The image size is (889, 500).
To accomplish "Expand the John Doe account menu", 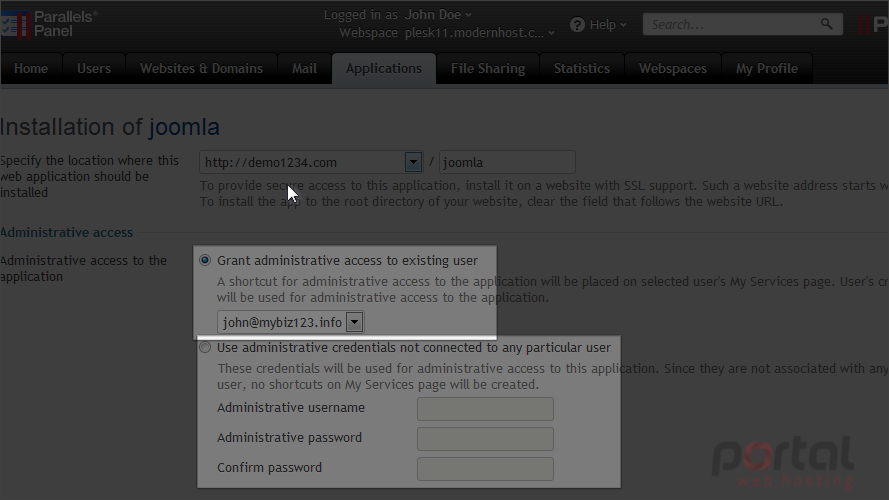I will pos(438,15).
